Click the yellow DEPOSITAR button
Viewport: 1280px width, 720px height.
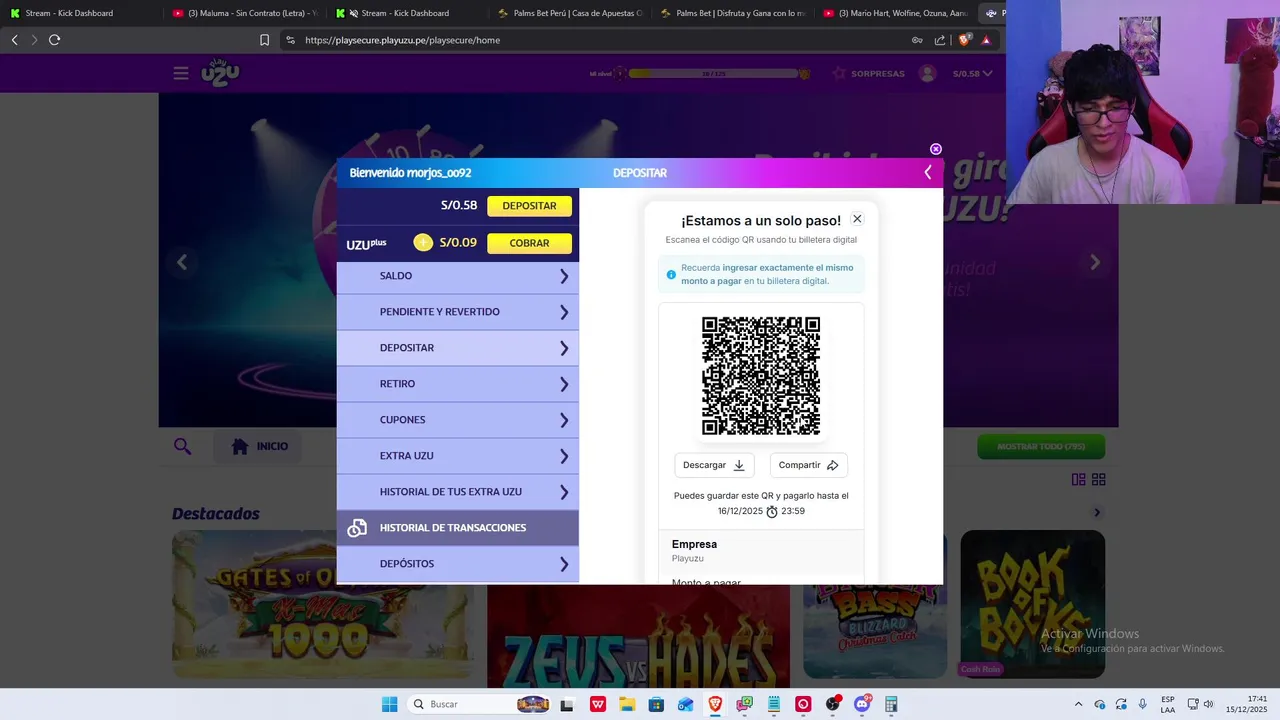click(529, 206)
